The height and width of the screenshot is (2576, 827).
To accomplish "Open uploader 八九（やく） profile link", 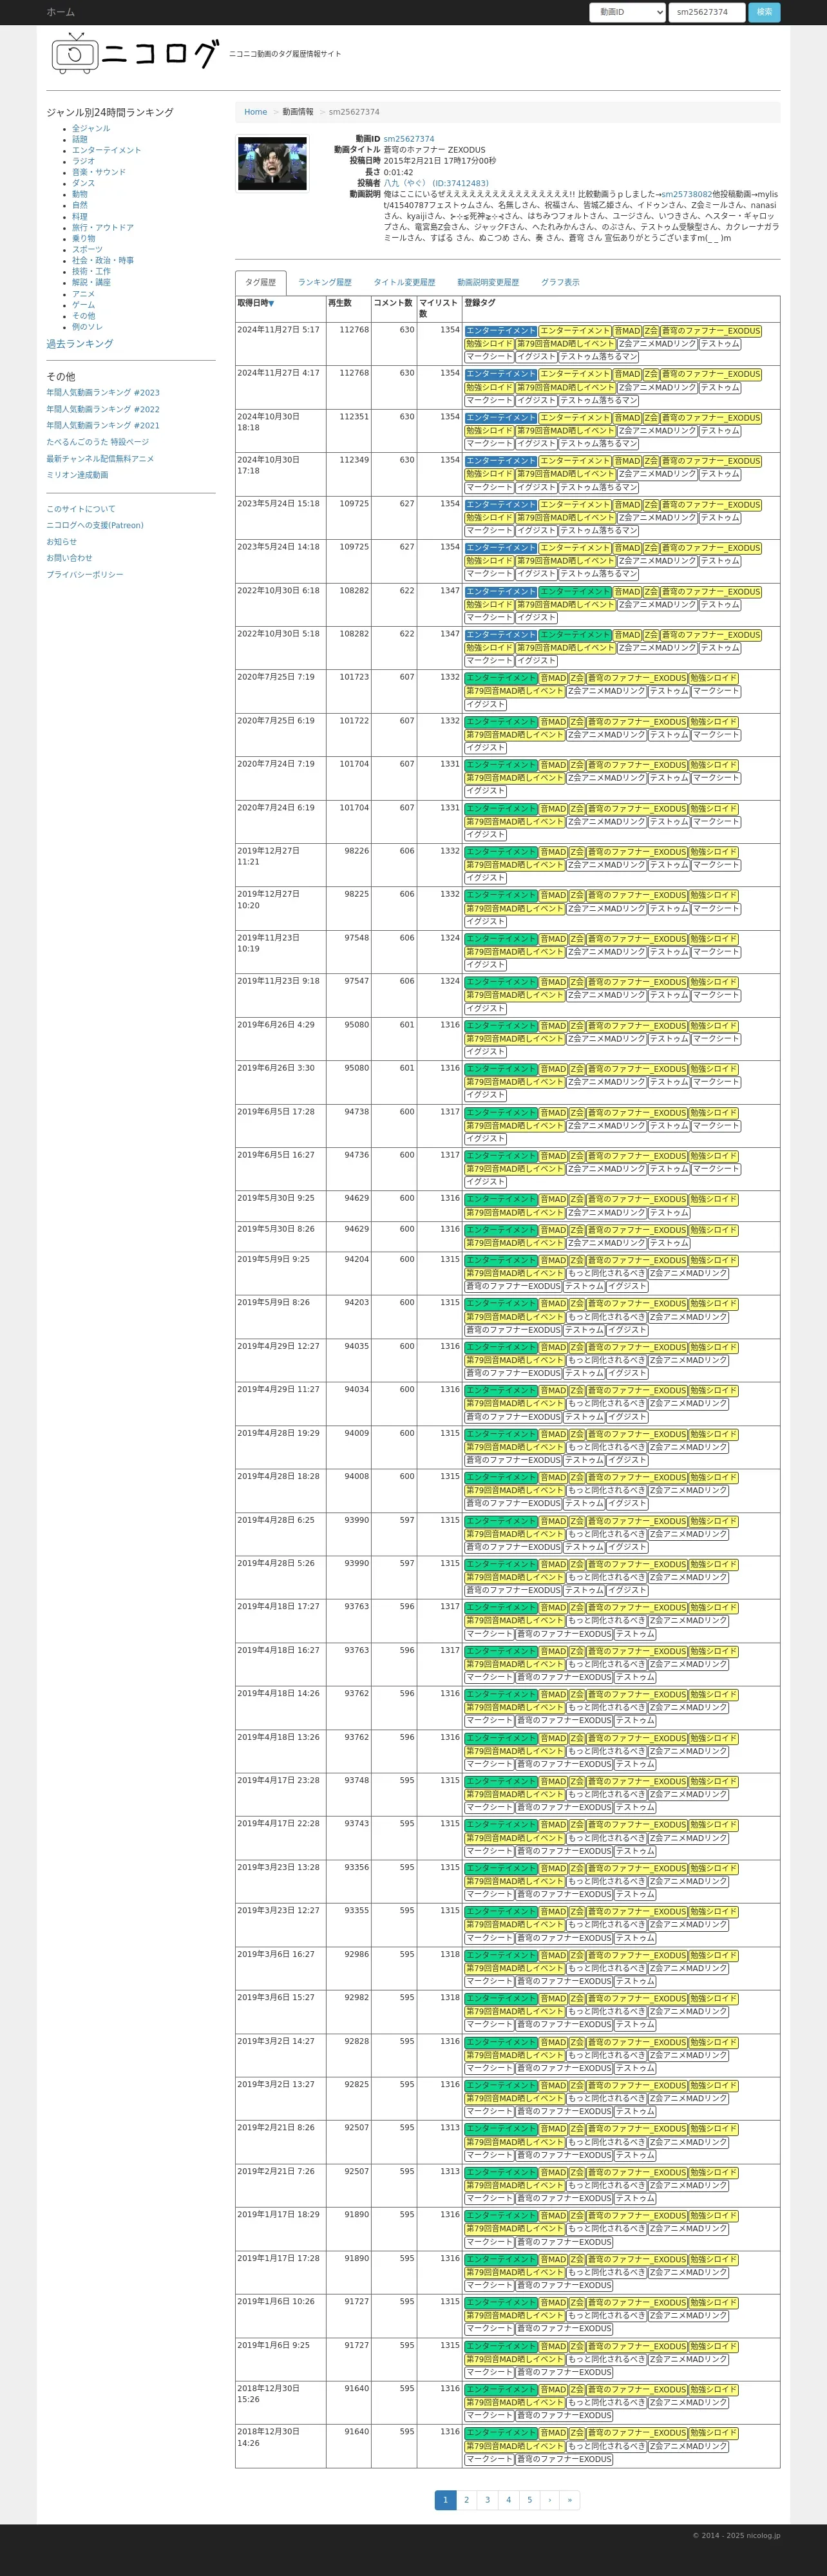I will [x=436, y=183].
